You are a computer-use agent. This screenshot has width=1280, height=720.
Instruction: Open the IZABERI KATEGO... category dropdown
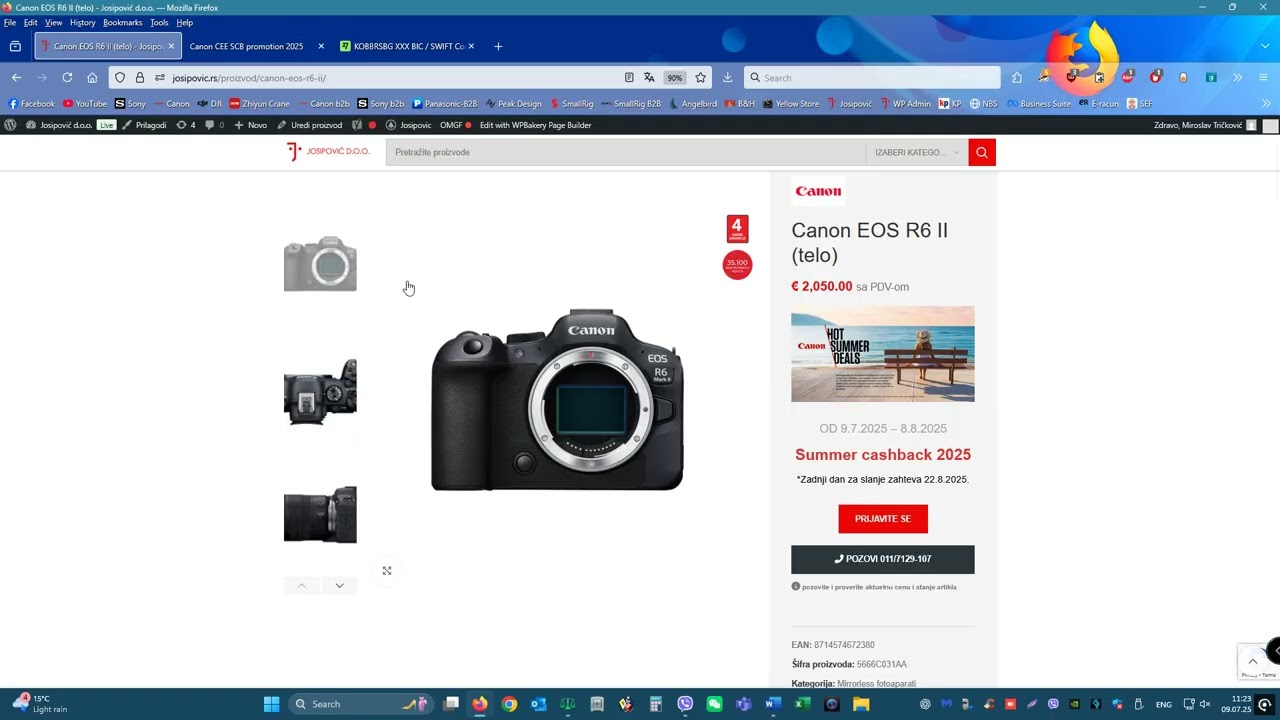(917, 152)
